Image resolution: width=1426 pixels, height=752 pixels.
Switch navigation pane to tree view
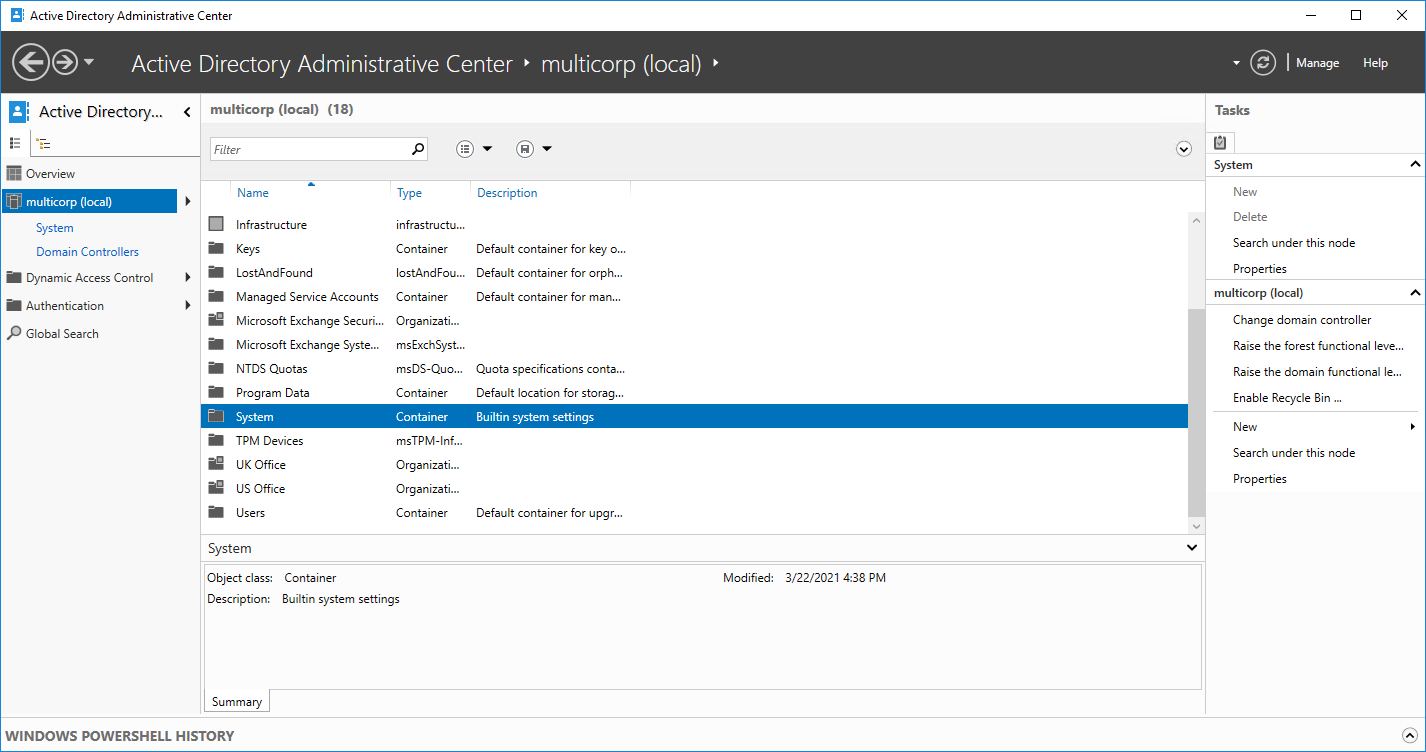pyautogui.click(x=44, y=143)
